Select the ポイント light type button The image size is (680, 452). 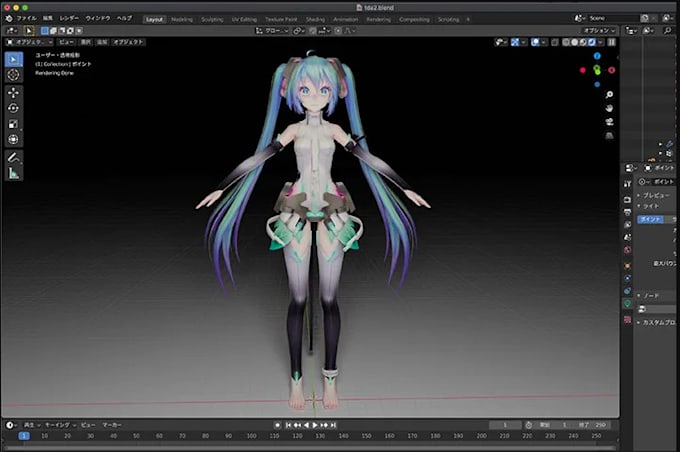(x=651, y=219)
